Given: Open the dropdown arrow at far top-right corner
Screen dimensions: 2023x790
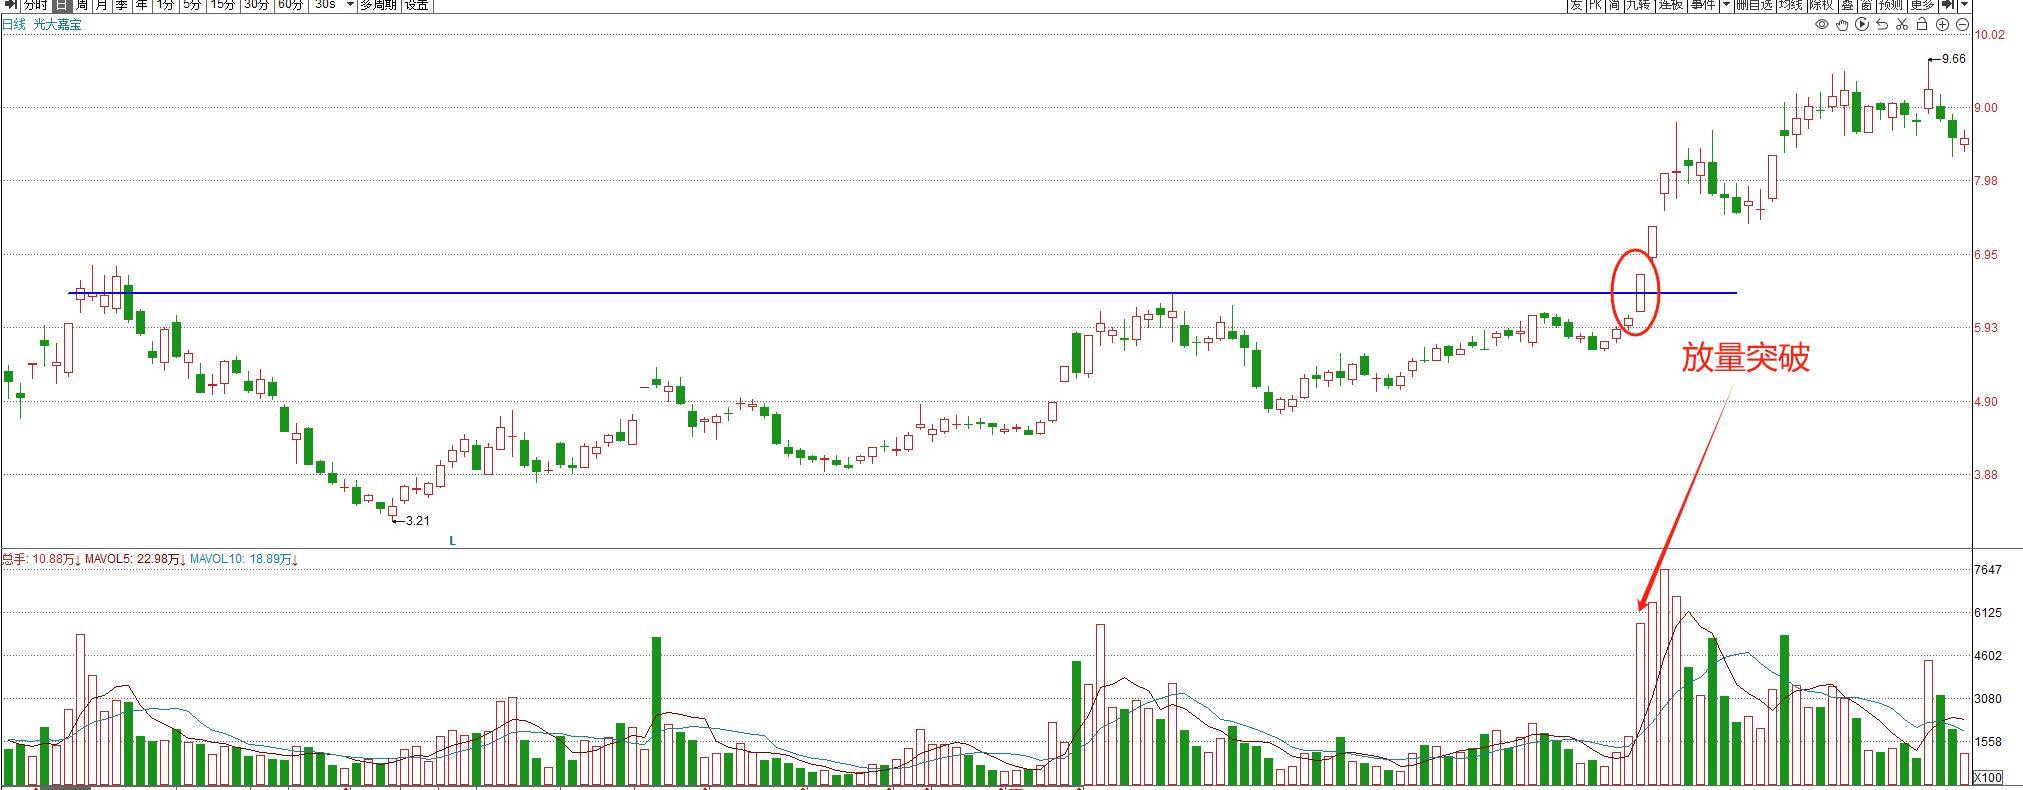Looking at the screenshot, I should [x=1965, y=5].
